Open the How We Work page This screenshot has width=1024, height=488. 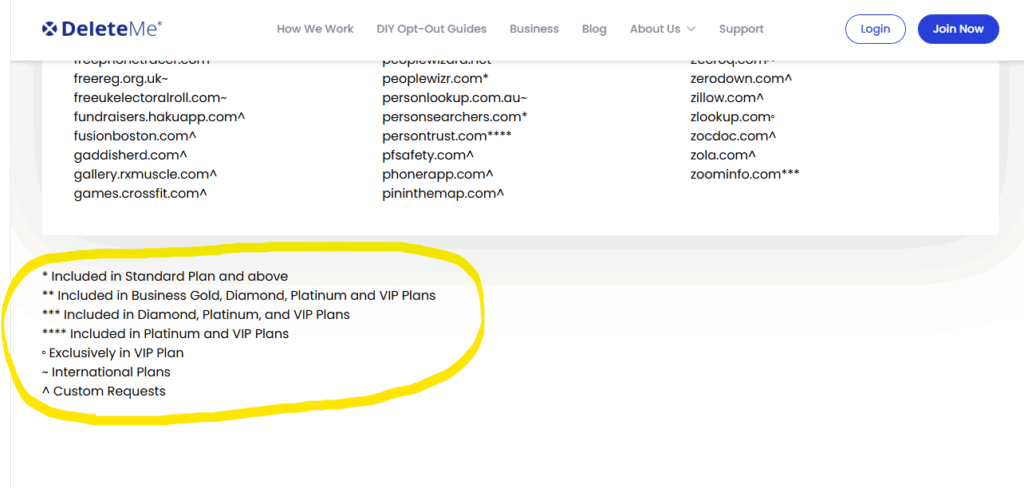315,29
